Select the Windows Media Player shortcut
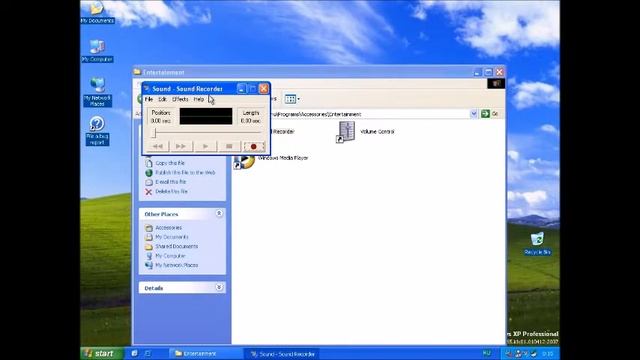Image resolution: width=640 pixels, height=360 pixels. 271,160
